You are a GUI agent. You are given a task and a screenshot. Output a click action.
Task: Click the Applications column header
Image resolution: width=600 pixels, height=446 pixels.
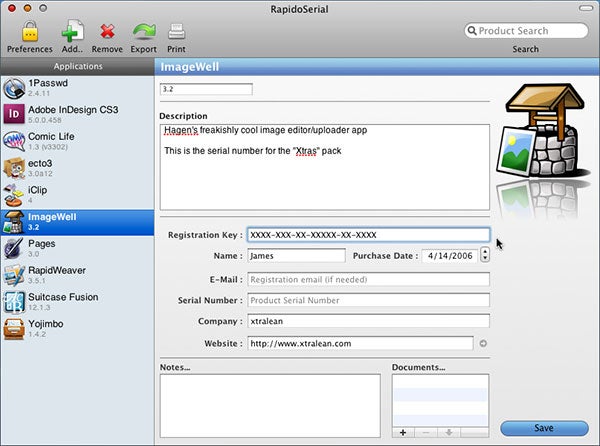click(77, 66)
